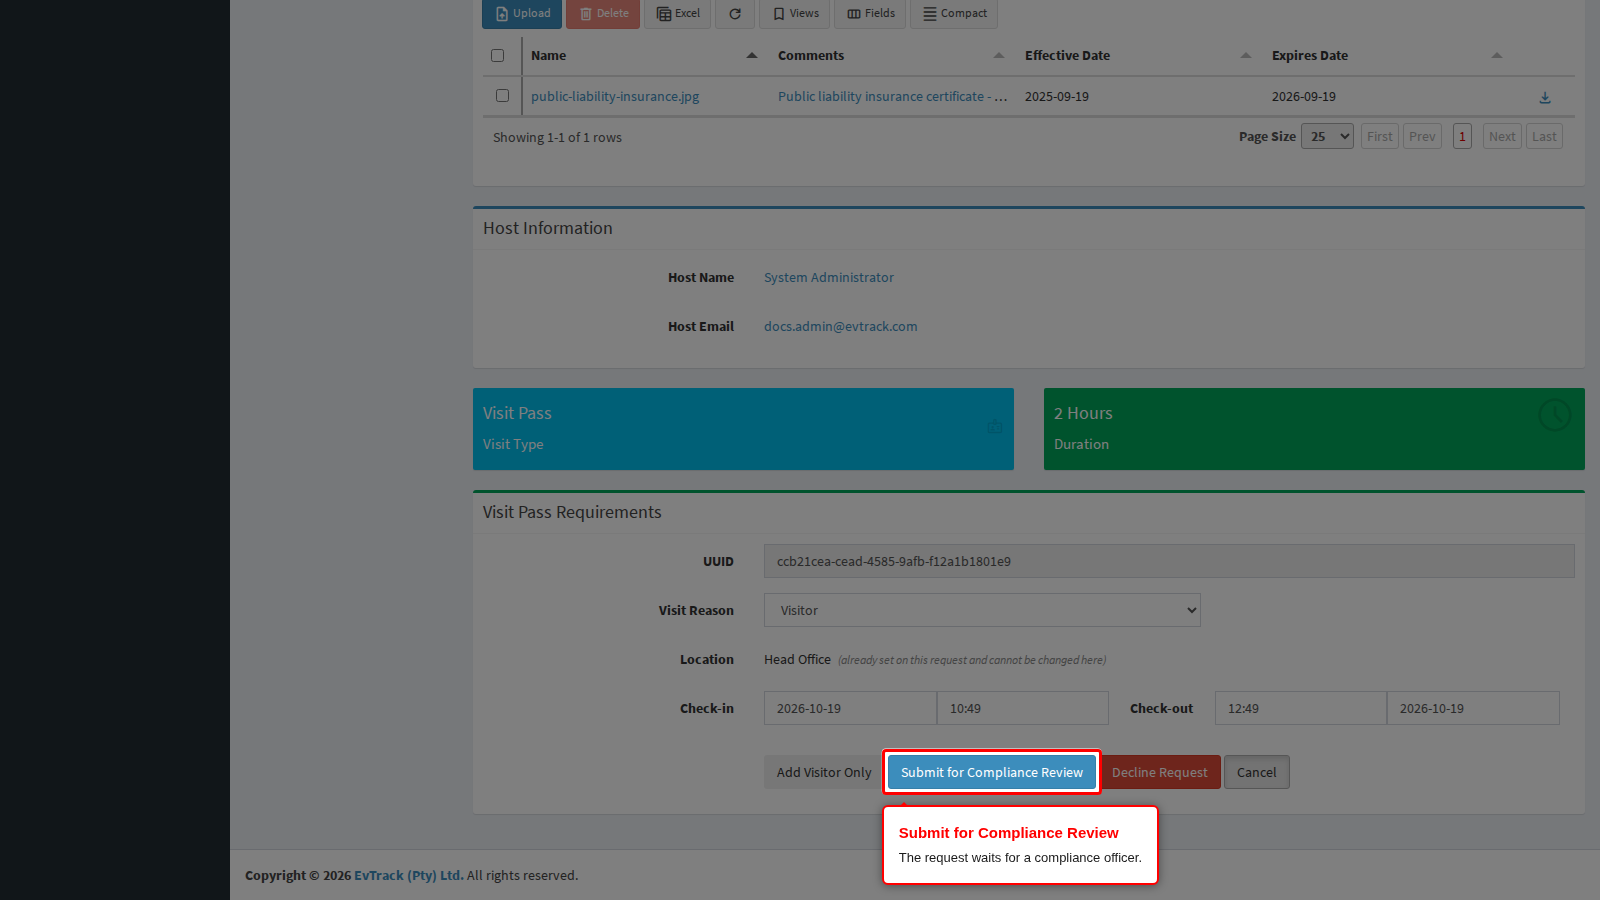Edit the Check-in time 10:49 field
This screenshot has width=1600, height=900.
1023,708
